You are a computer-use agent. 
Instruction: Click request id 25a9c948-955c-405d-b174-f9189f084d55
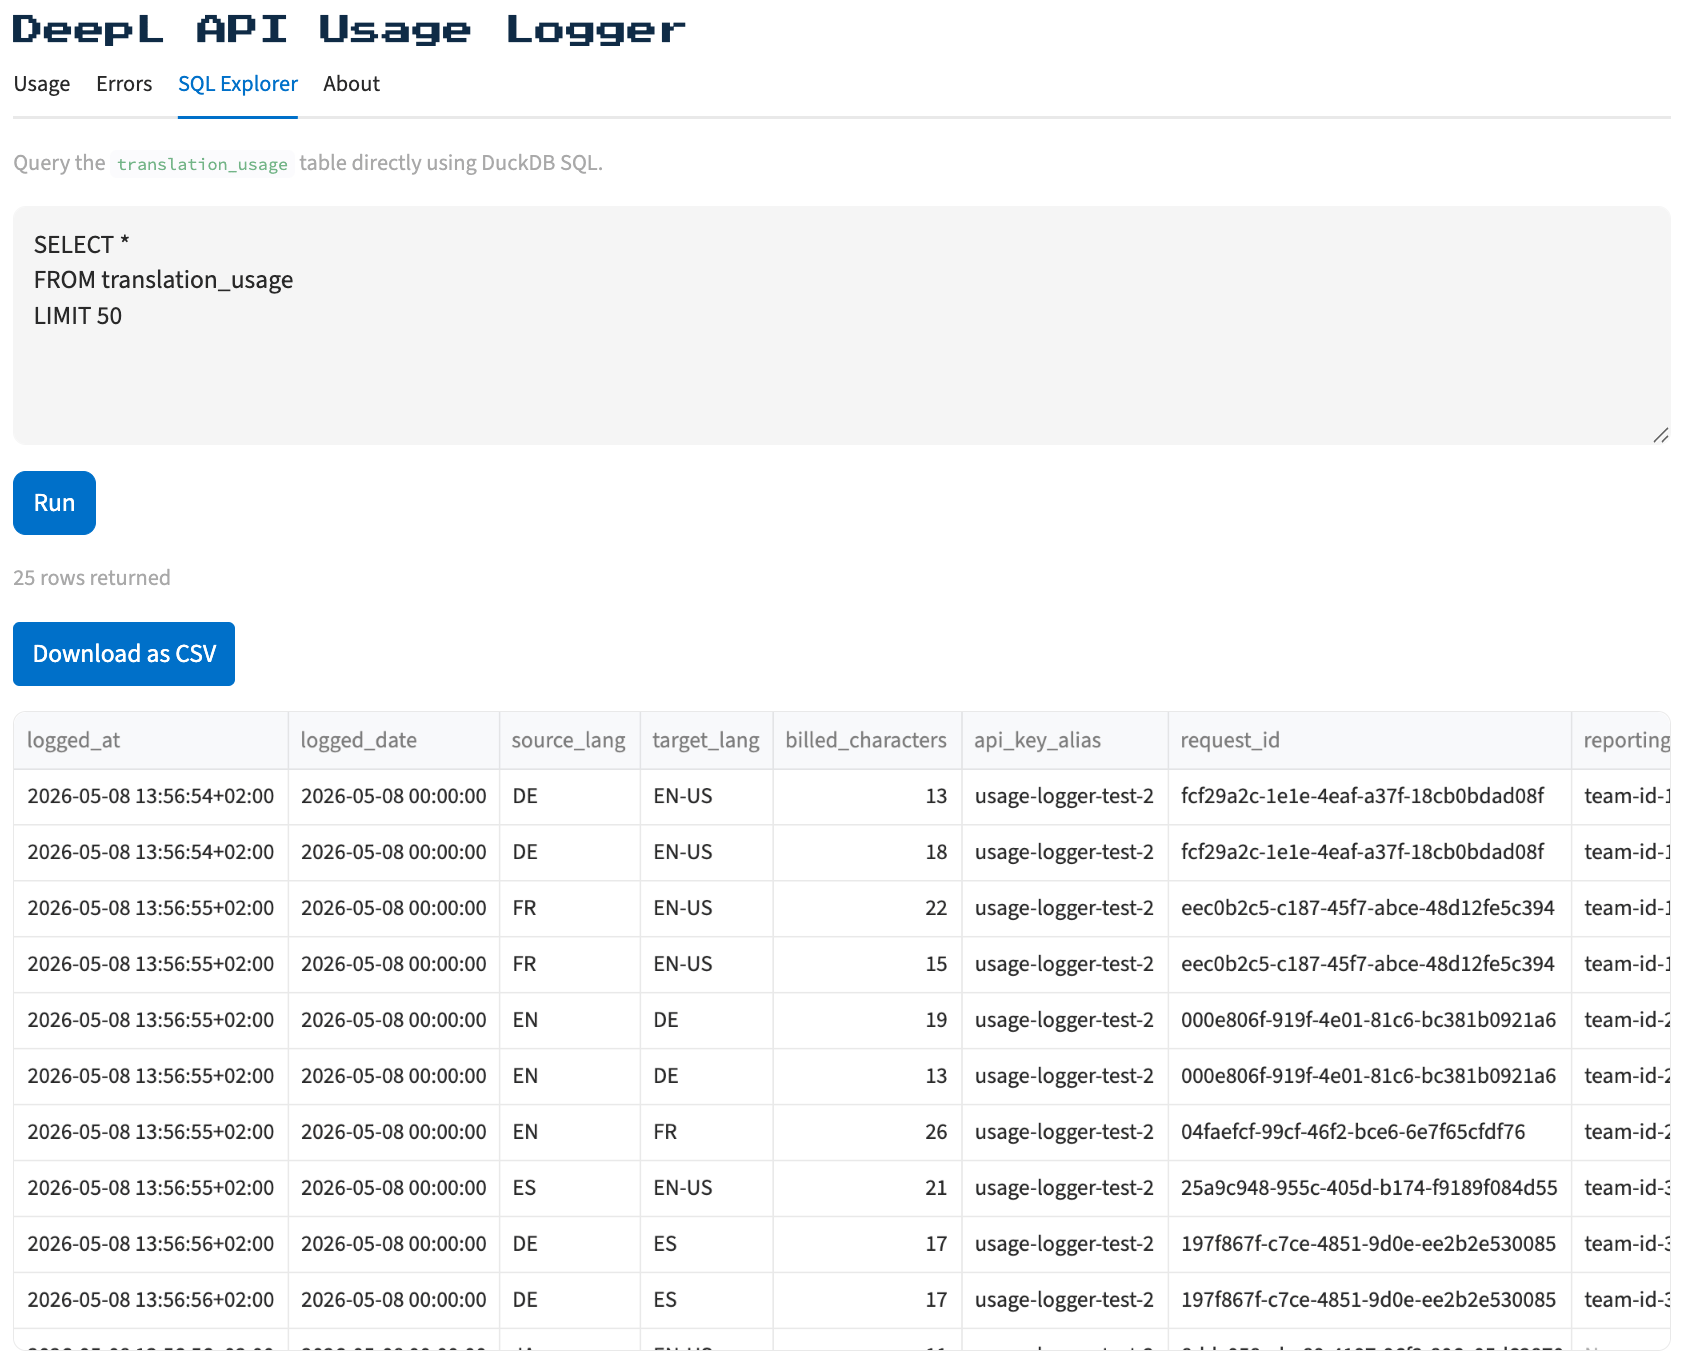tap(1369, 1188)
